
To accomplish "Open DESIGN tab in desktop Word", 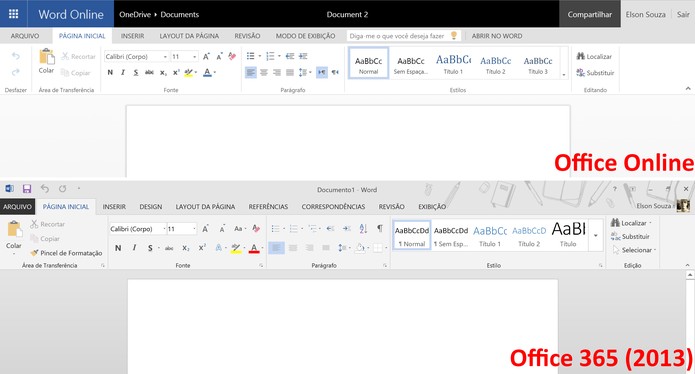I will click(151, 206).
